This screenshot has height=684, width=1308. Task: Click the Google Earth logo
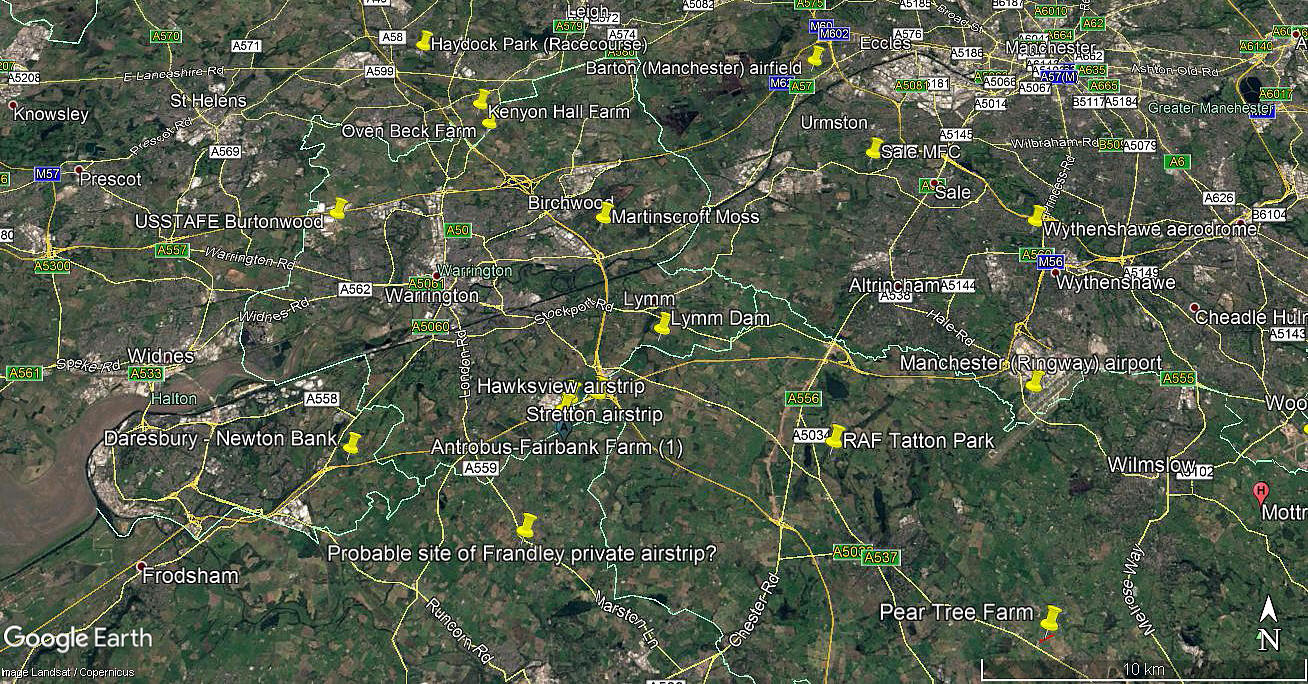click(x=79, y=638)
